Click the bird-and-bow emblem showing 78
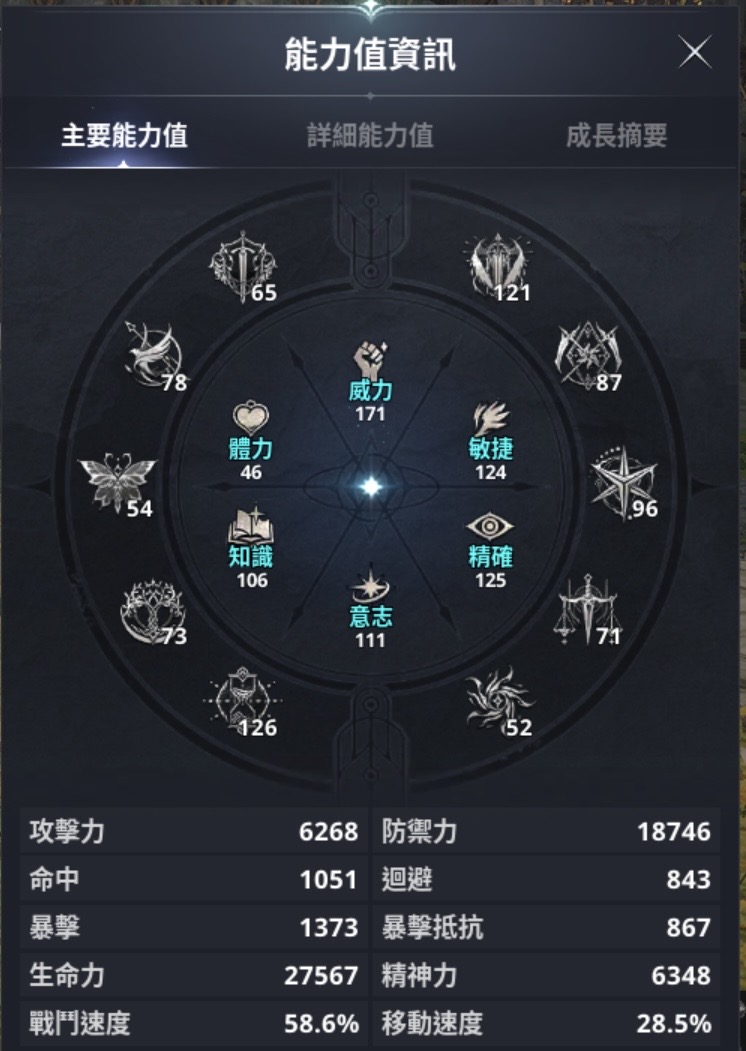The height and width of the screenshot is (1051, 746). (154, 354)
